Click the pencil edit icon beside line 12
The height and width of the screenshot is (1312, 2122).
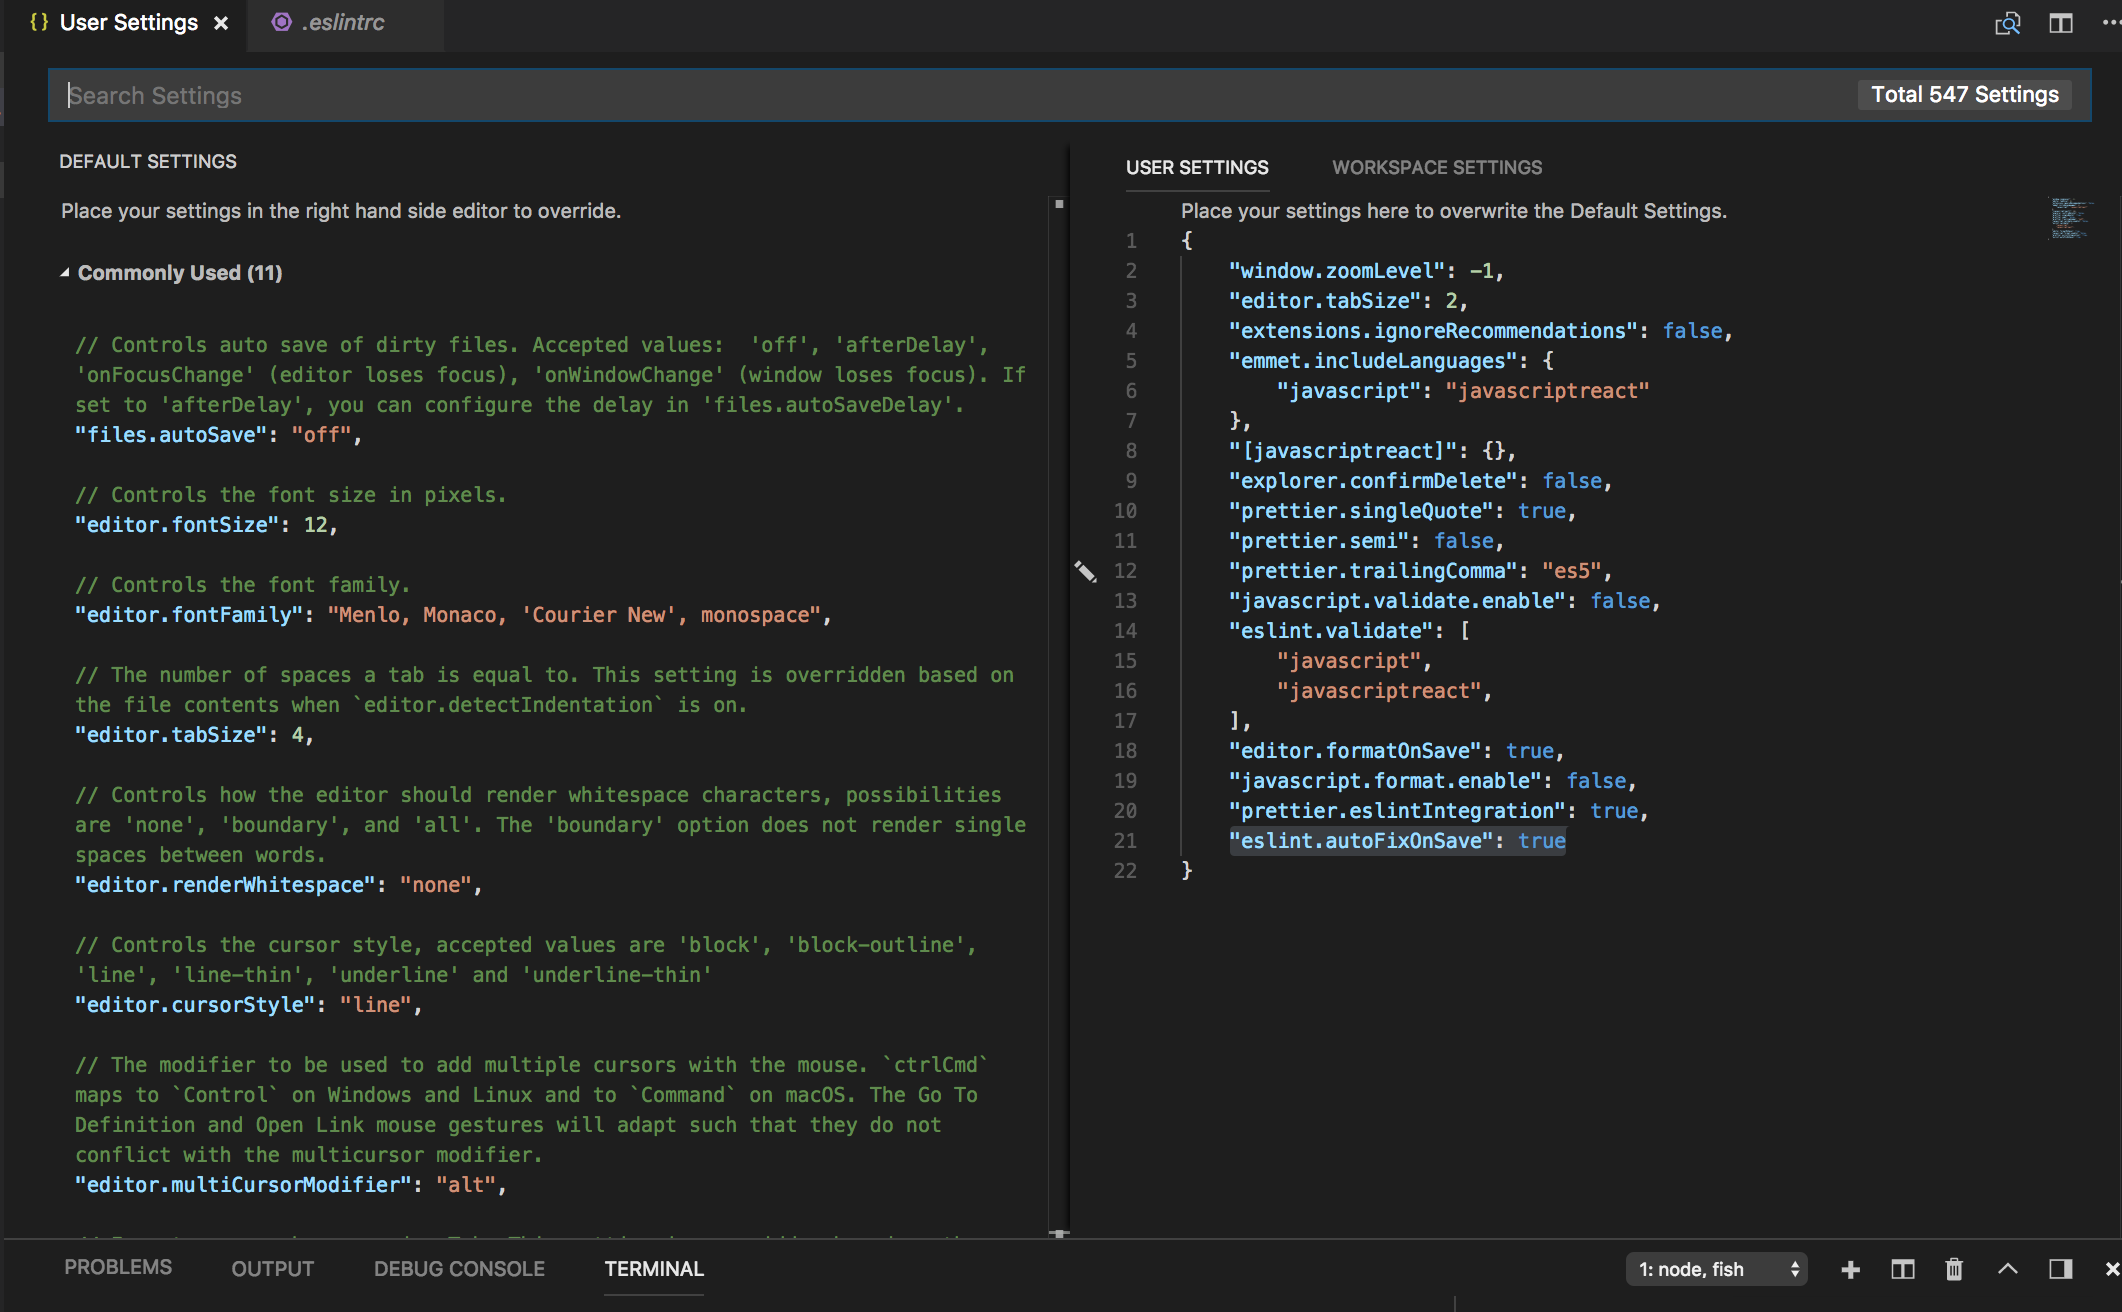pos(1085,571)
